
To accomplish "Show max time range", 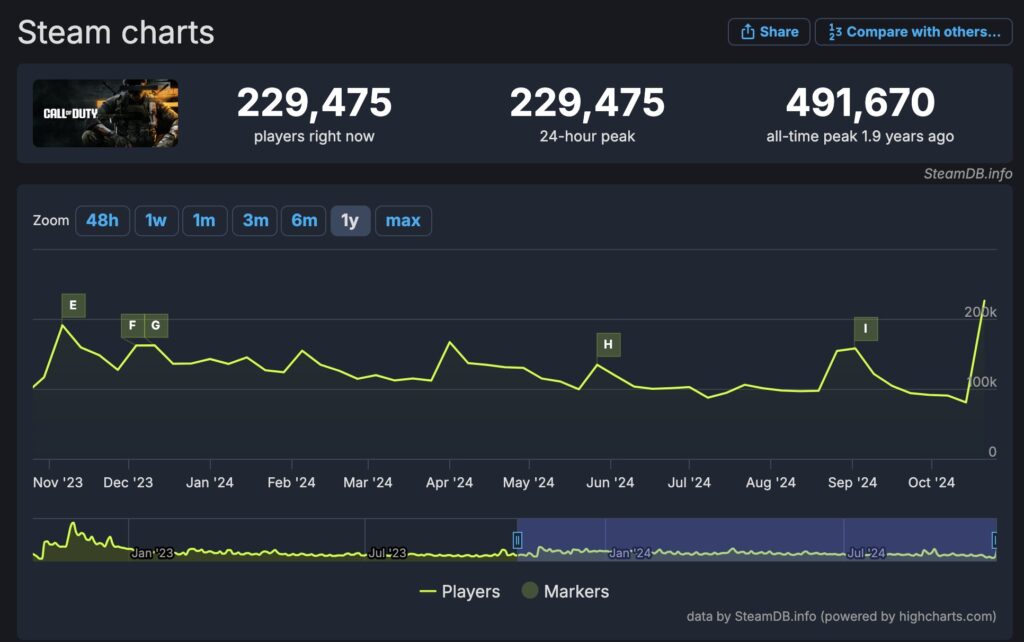I will (x=403, y=221).
